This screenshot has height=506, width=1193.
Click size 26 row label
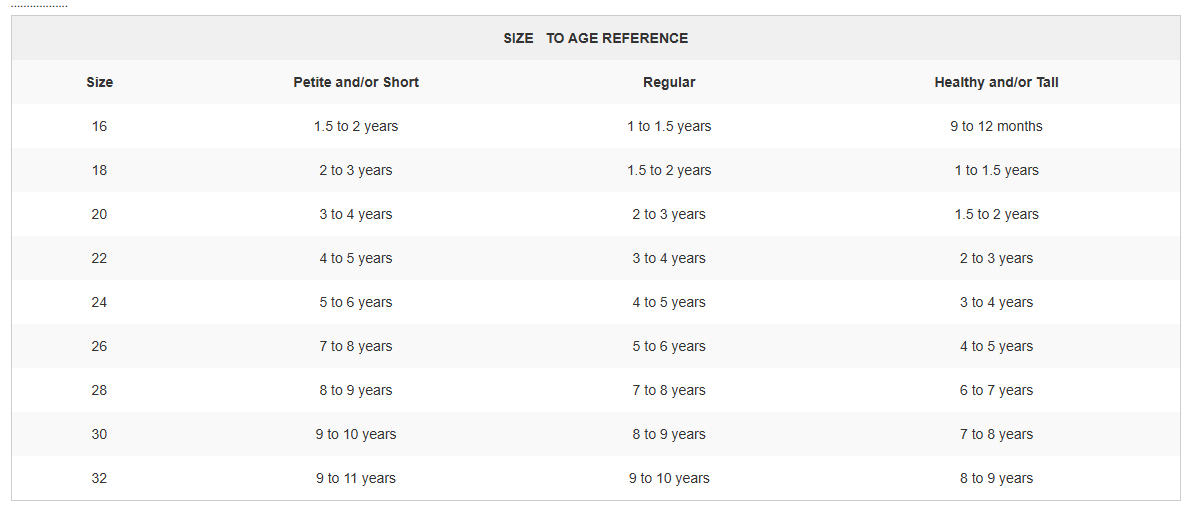[100, 346]
